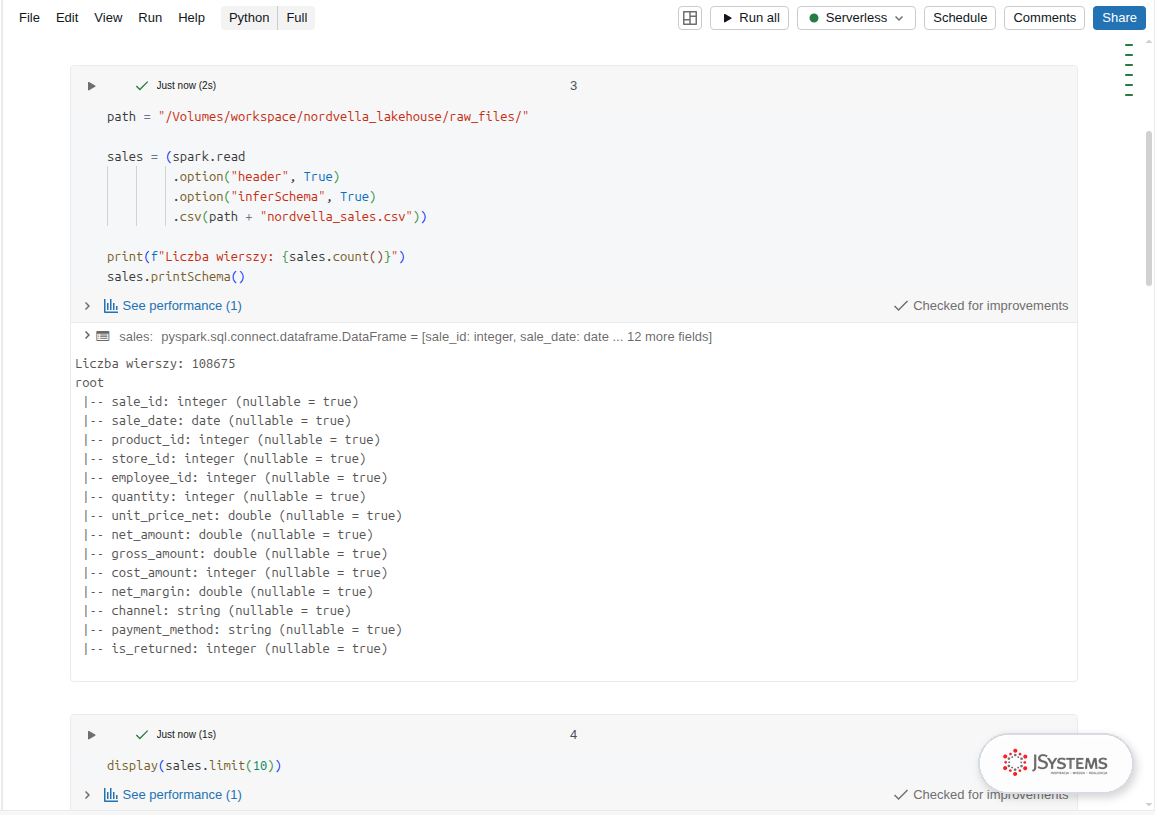Click the unit_price_net: double schema line
This screenshot has height=815, width=1155.
click(242, 517)
